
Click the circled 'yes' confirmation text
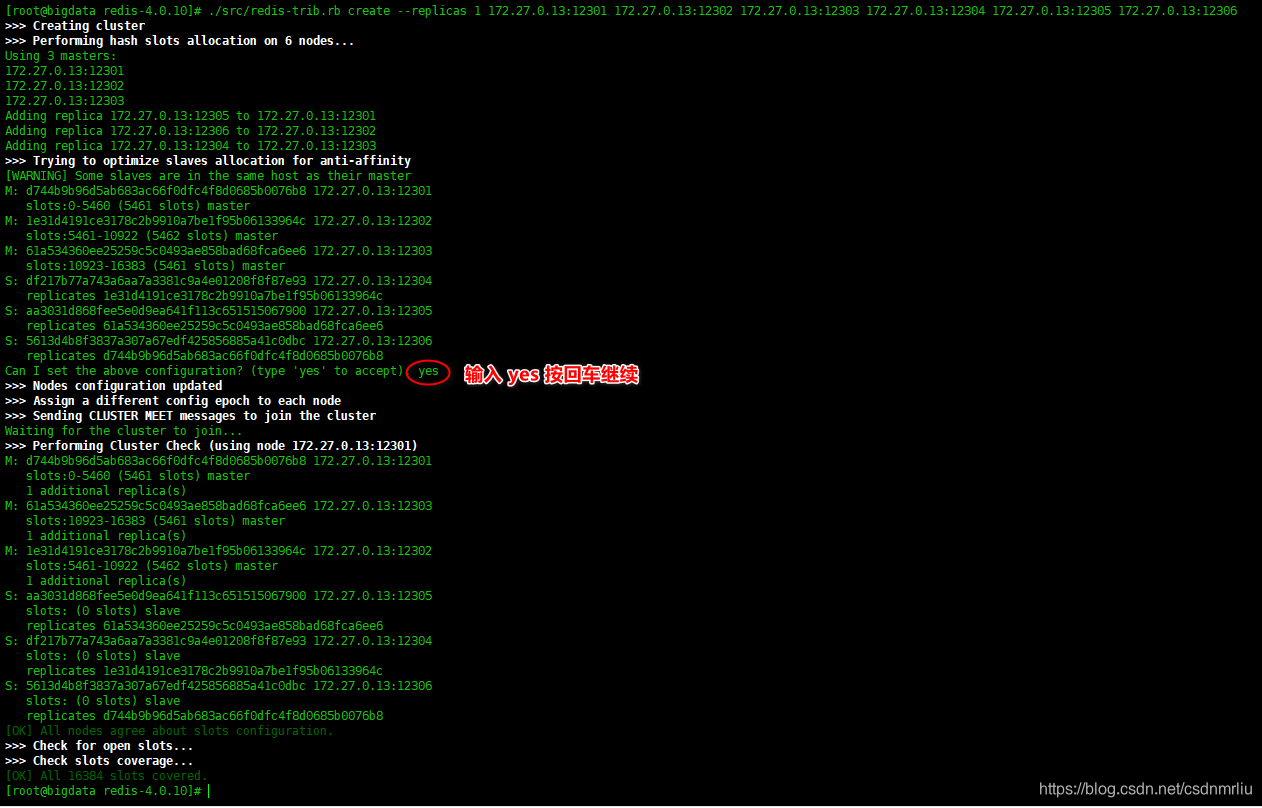click(x=428, y=371)
